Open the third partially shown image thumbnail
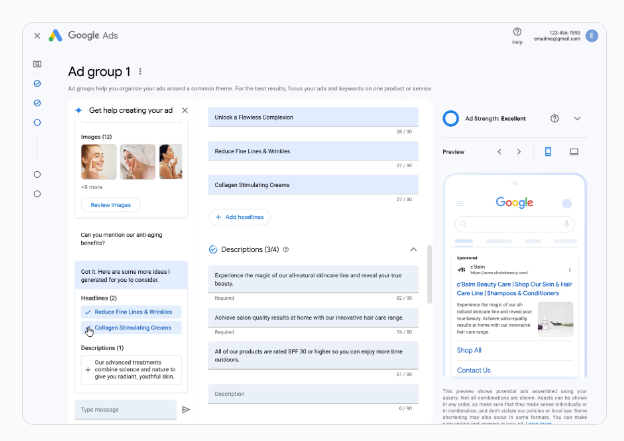This screenshot has width=624, height=441. 171,162
